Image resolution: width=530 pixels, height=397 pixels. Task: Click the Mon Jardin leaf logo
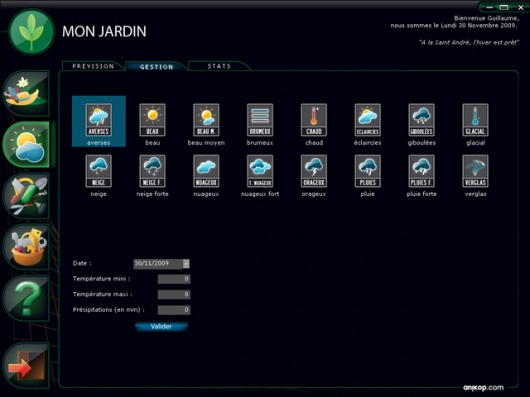click(x=31, y=32)
